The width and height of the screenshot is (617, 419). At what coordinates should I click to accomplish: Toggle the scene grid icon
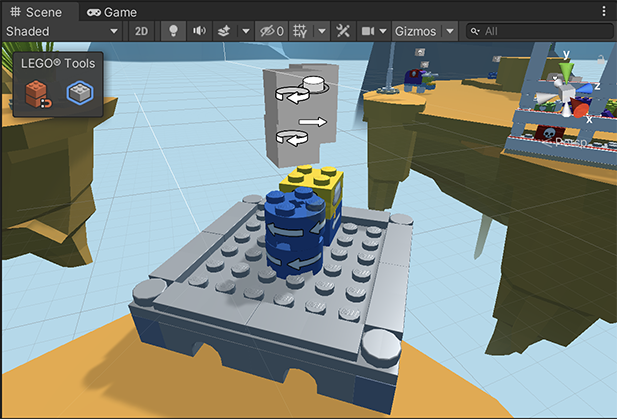(303, 31)
